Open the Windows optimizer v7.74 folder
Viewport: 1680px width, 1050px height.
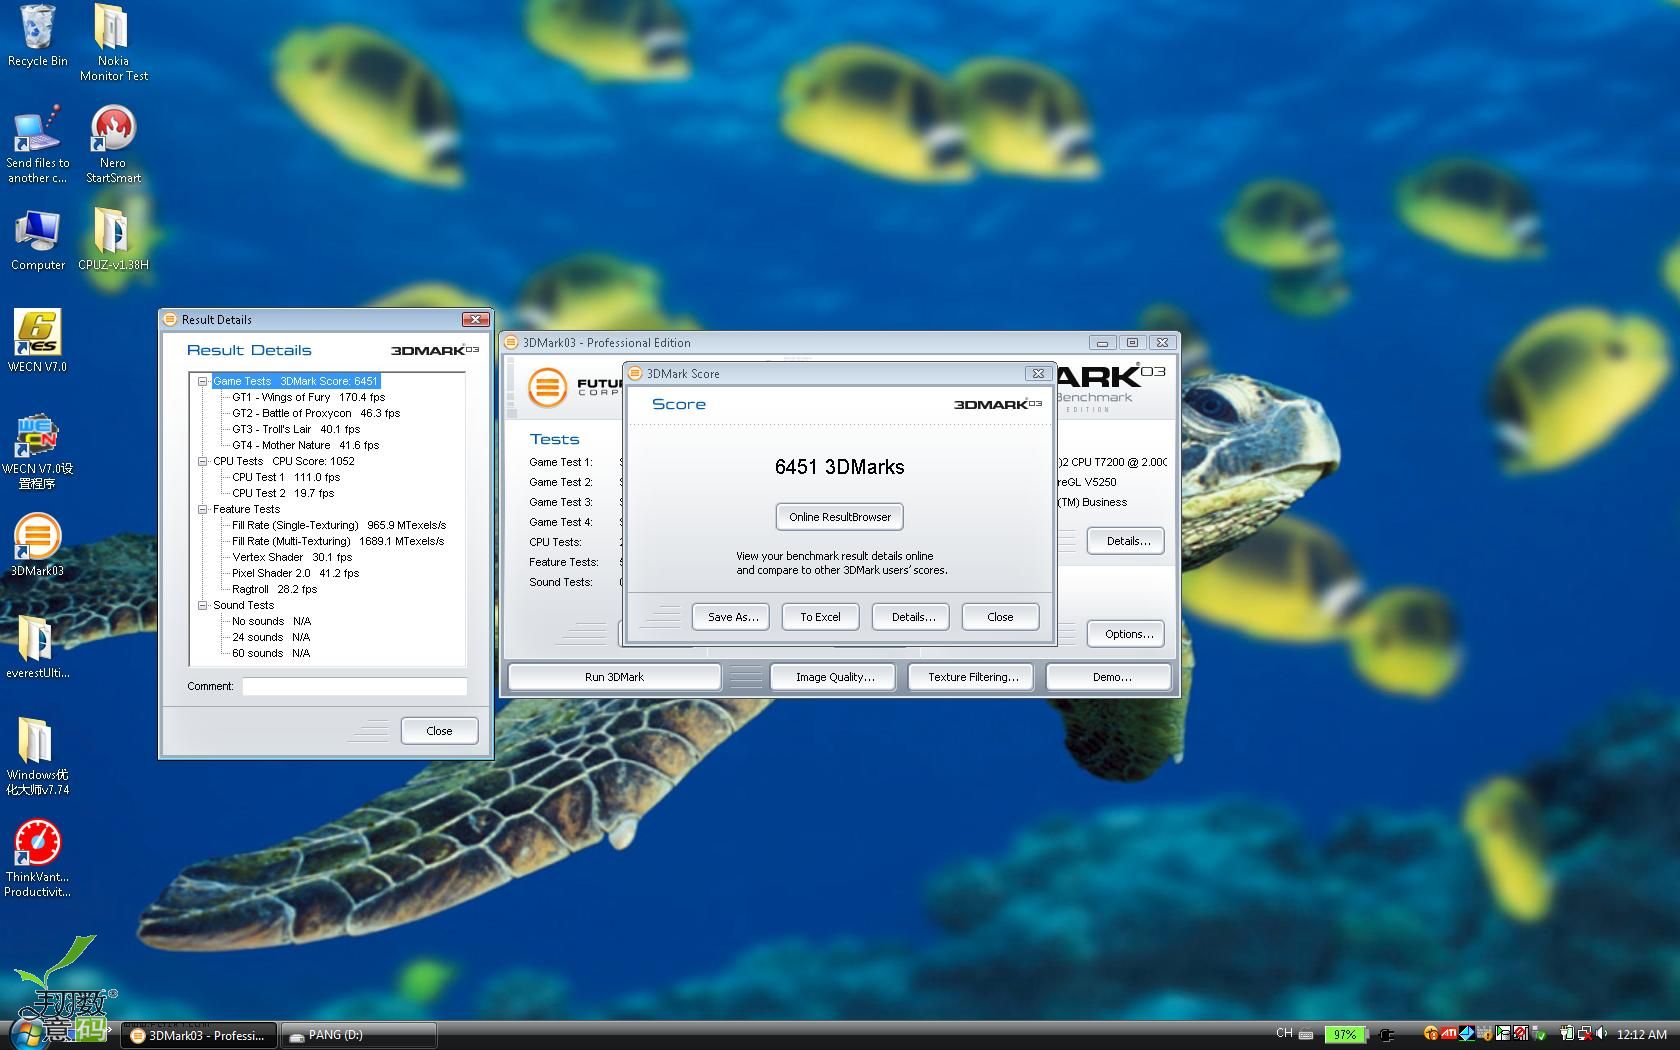[37, 756]
